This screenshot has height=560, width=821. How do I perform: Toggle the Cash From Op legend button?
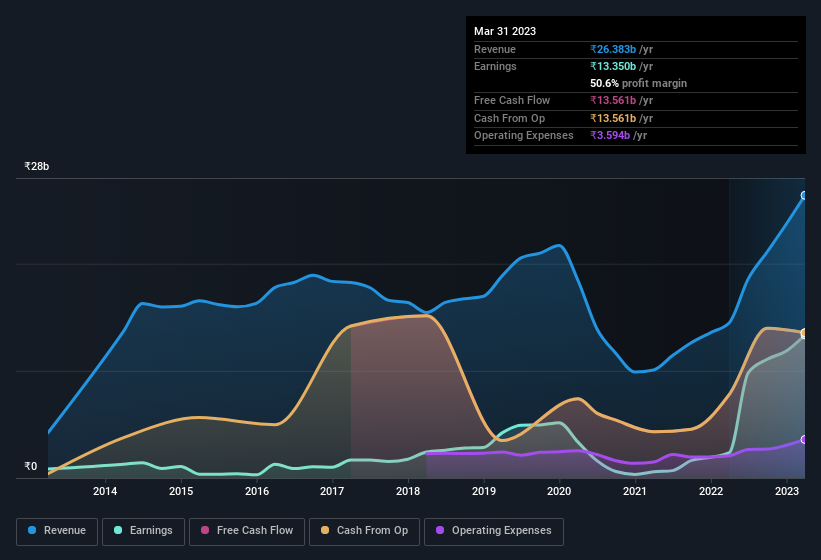click(364, 531)
